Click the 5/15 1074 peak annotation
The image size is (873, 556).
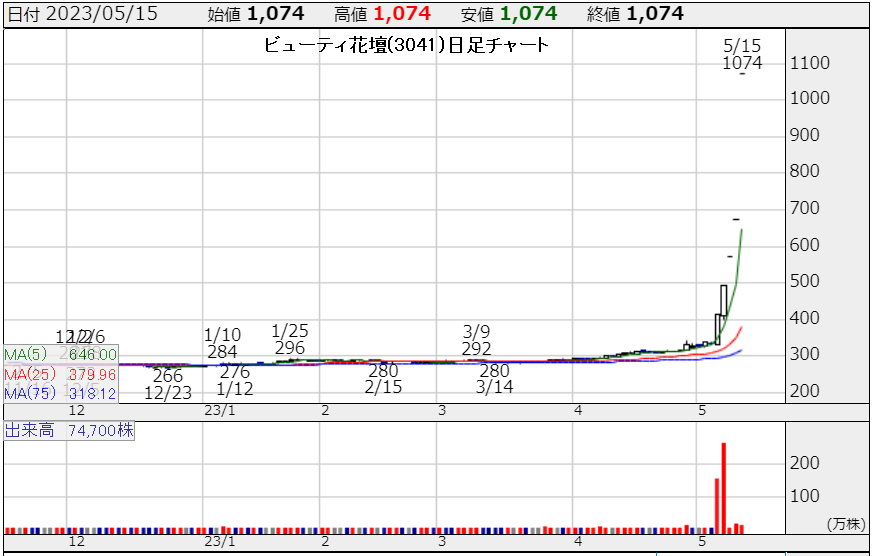pyautogui.click(x=742, y=54)
